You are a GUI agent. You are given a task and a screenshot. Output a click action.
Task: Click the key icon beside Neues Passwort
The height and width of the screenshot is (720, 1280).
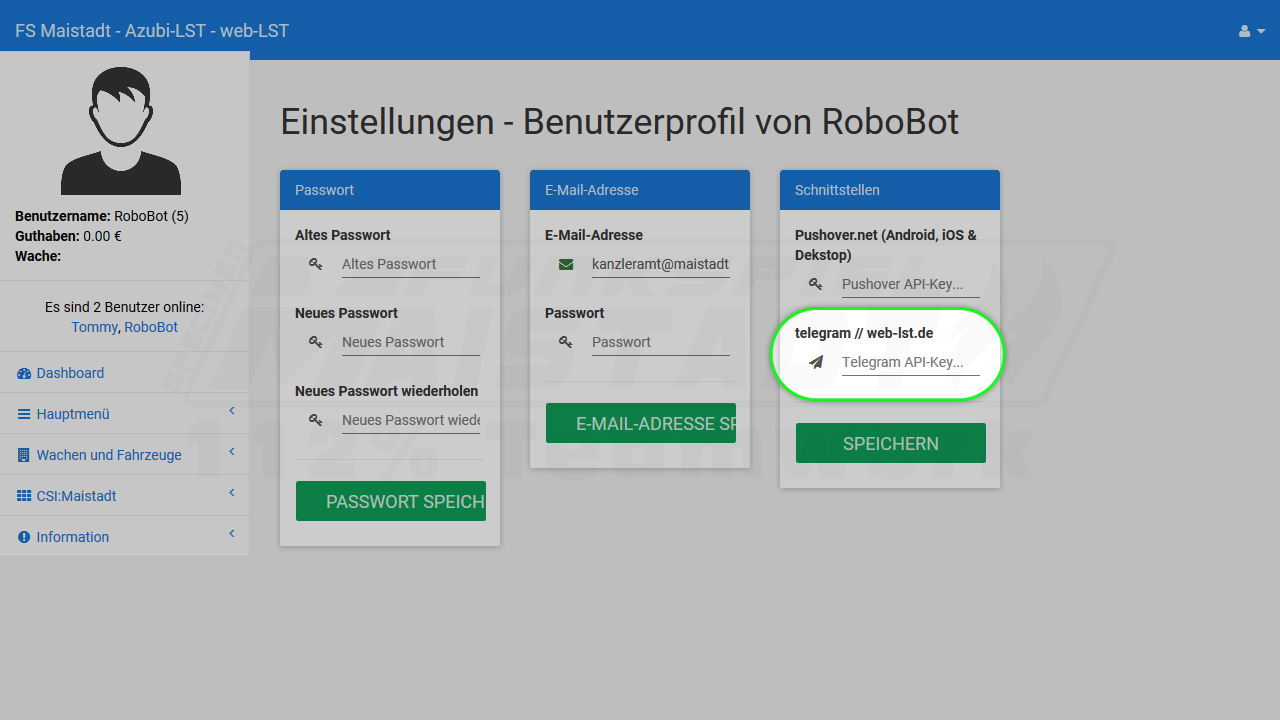315,342
